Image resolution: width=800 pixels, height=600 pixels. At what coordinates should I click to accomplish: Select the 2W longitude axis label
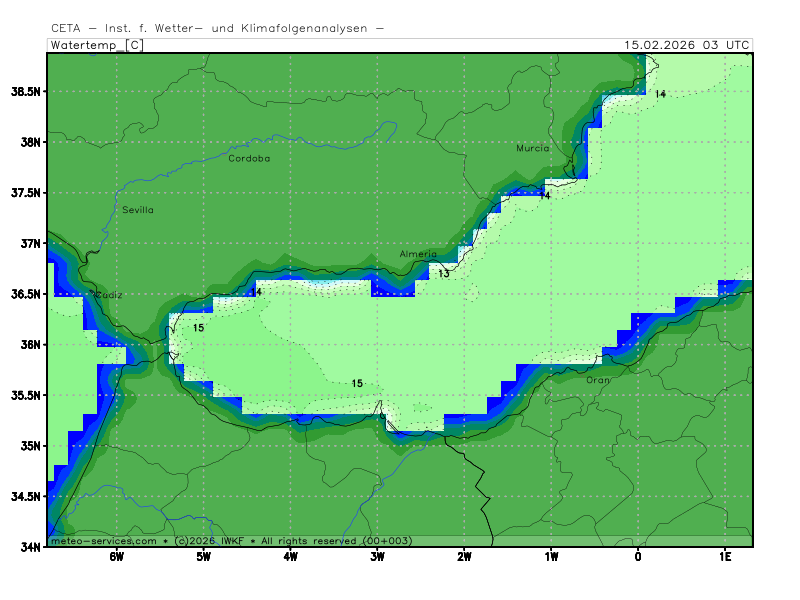click(464, 557)
